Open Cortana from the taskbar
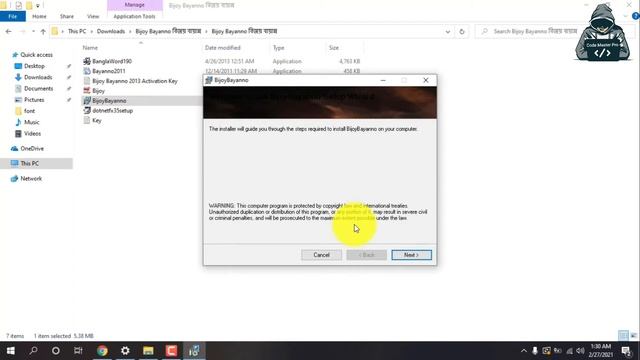 [56, 351]
